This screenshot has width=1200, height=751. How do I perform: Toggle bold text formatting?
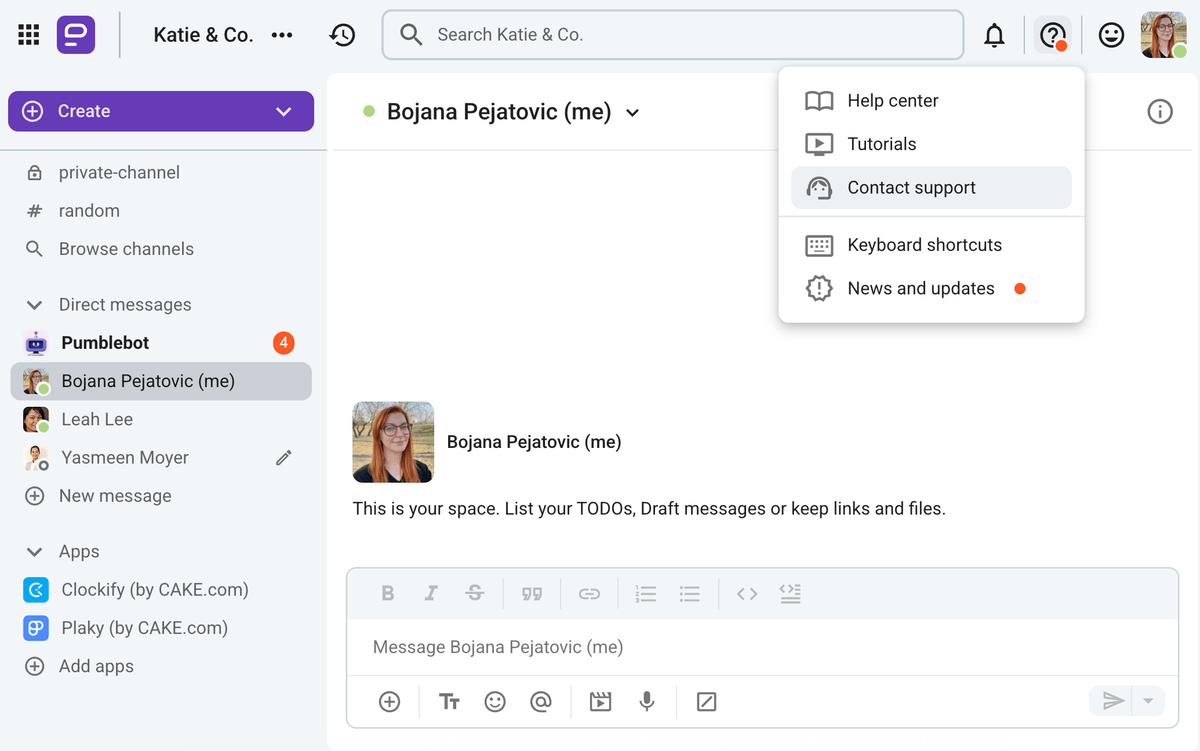[x=388, y=594]
